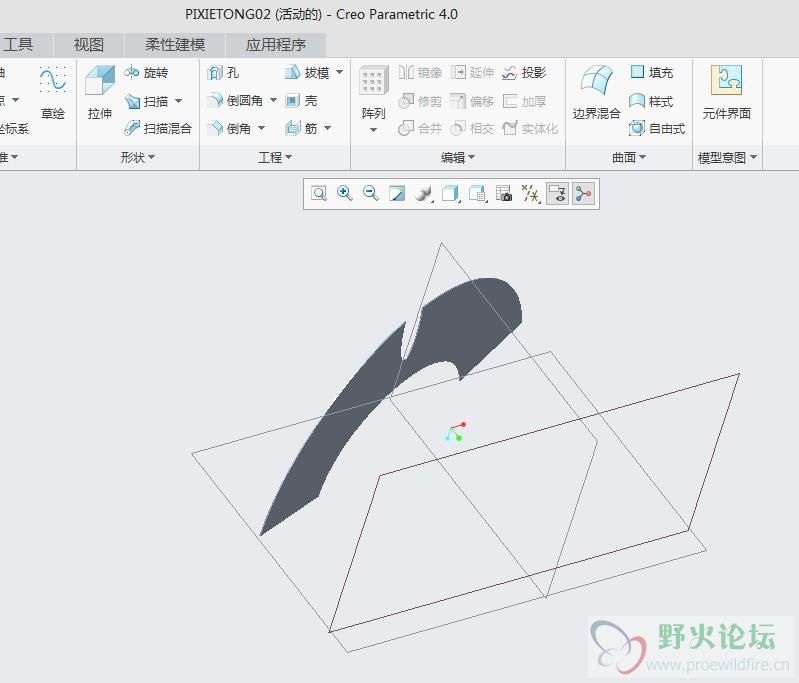This screenshot has width=799, height=683.
Task: Click the Mirror (镜像) tool
Action: (x=420, y=73)
